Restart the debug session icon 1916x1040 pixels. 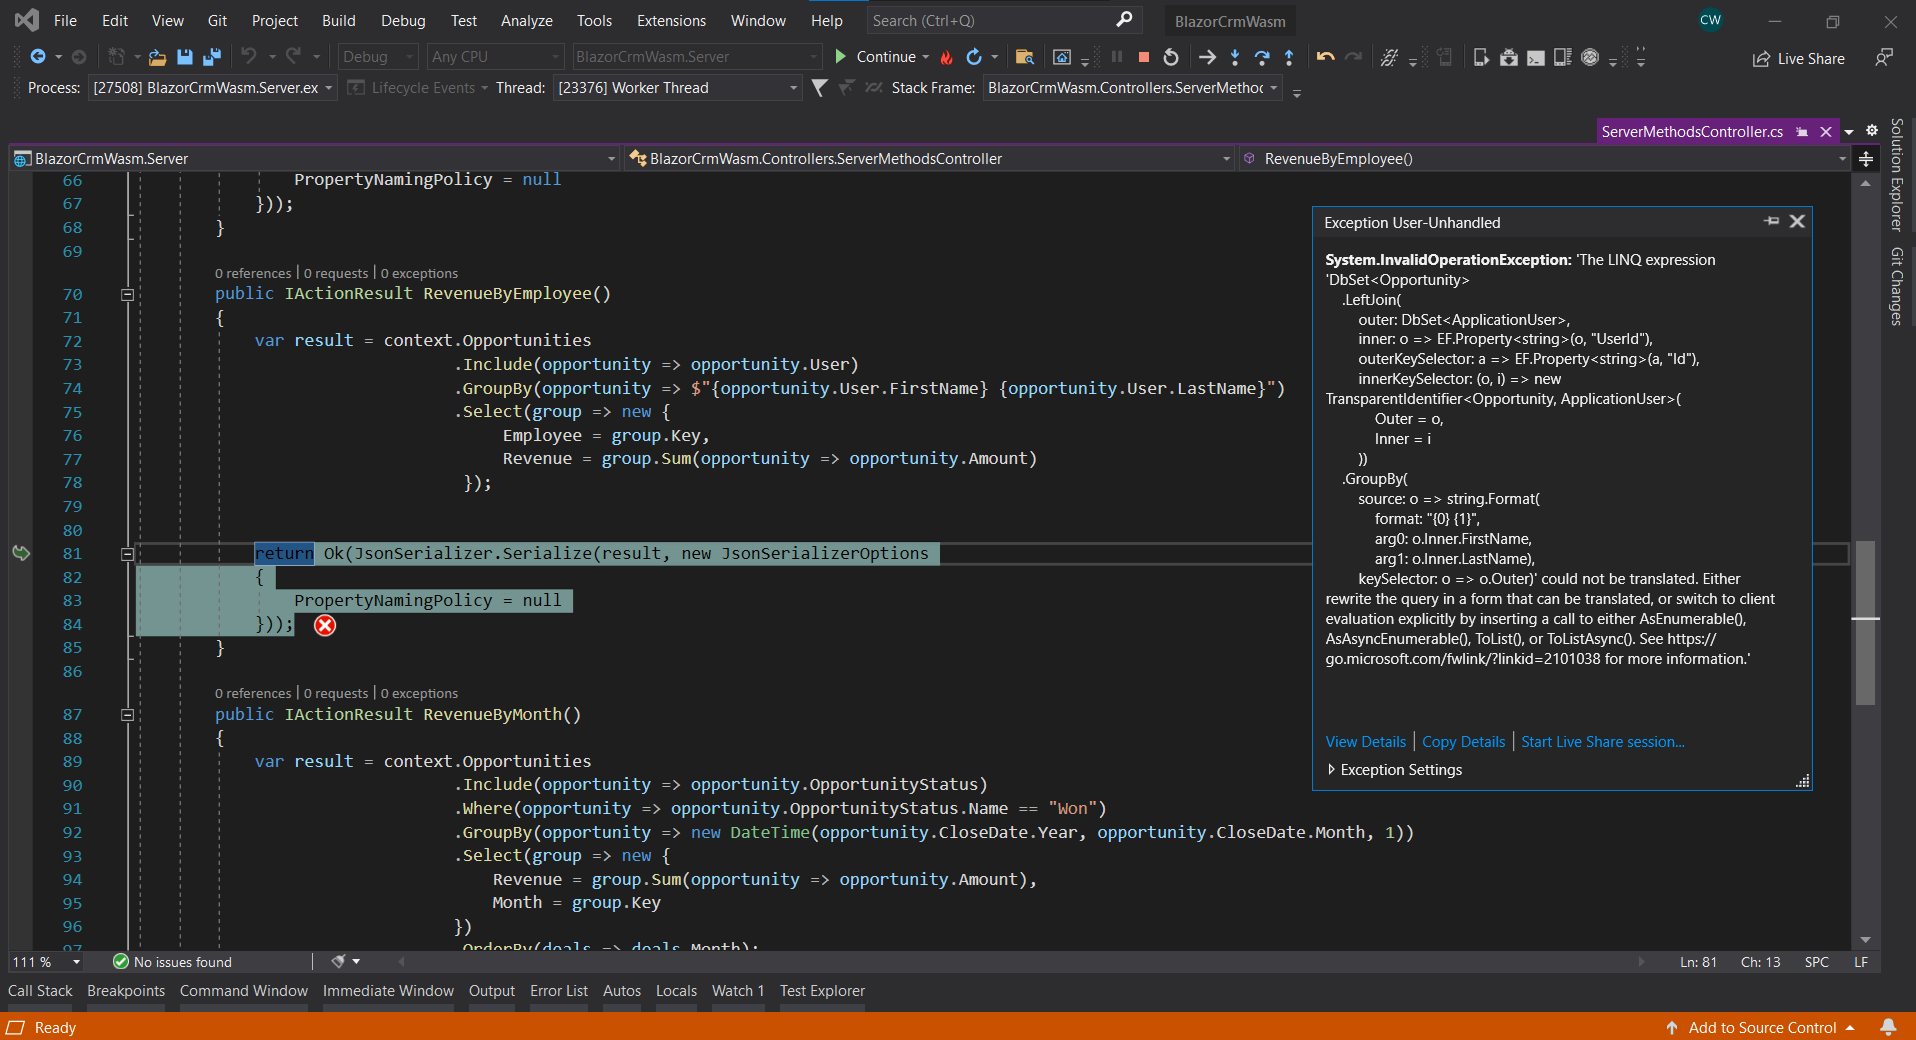(x=1171, y=57)
